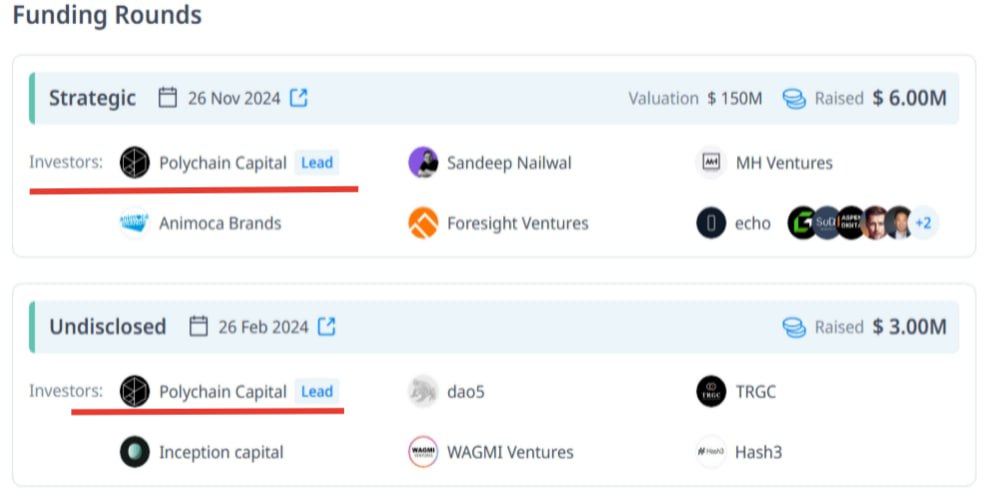The image size is (991, 491).
Task: Click the Foresight Ventures orange logo
Action: point(423,223)
